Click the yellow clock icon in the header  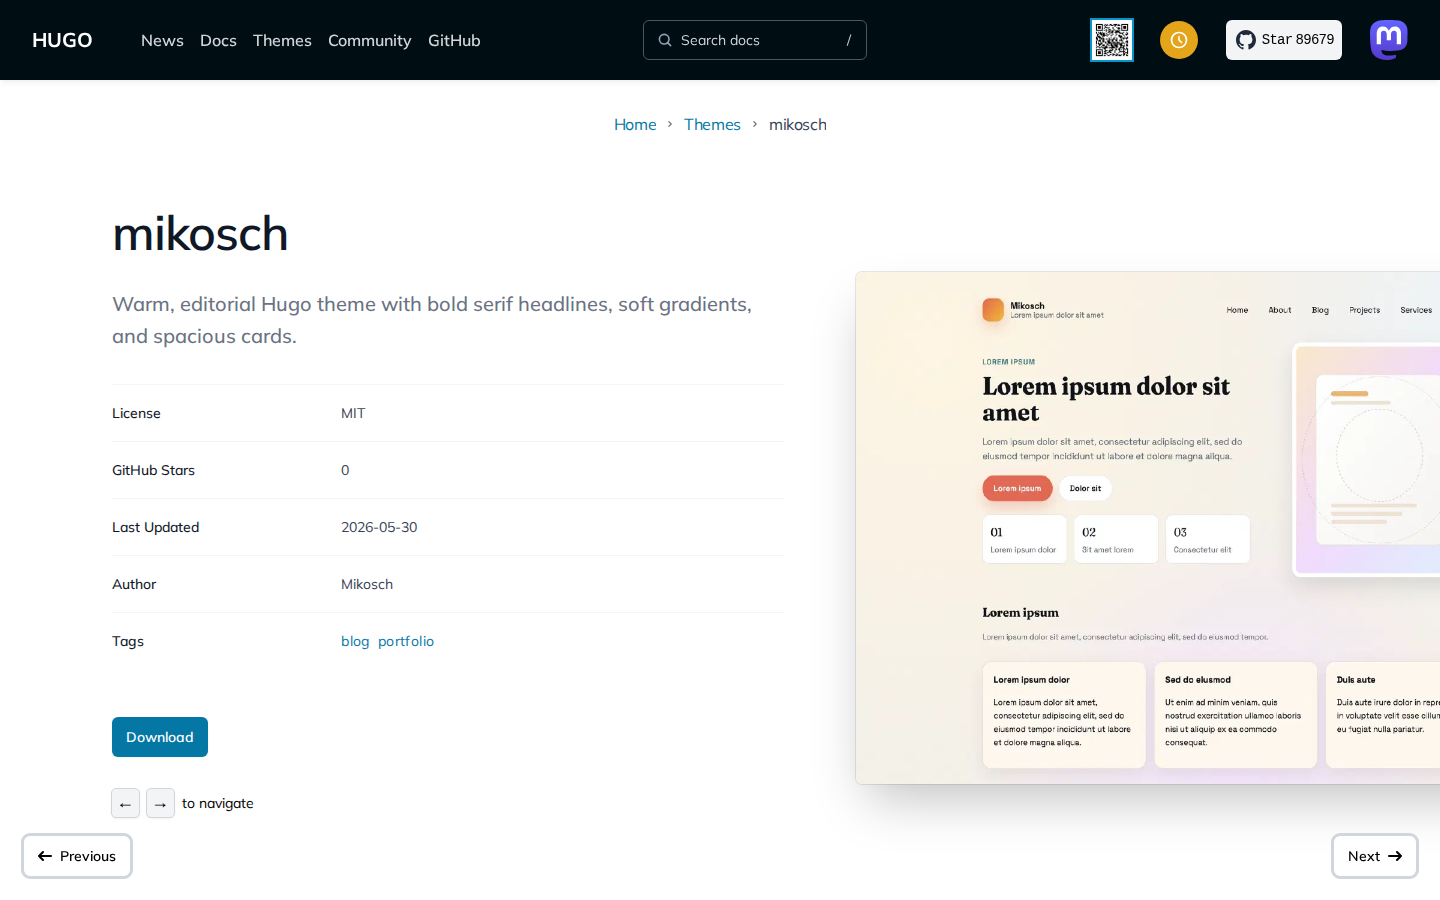click(1179, 40)
